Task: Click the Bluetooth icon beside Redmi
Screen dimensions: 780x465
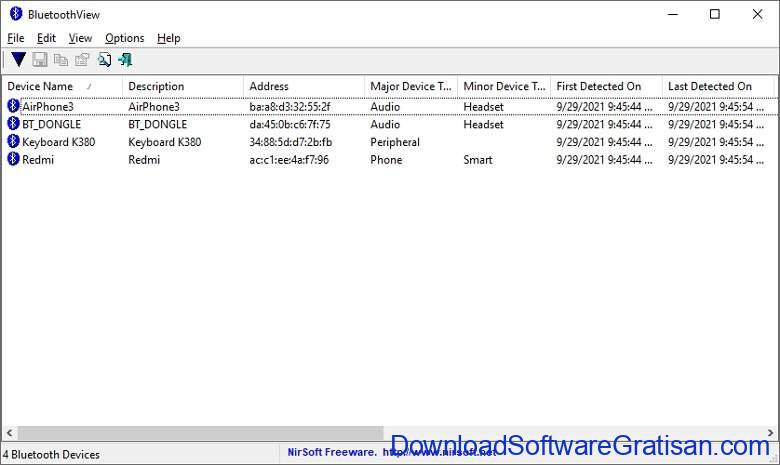Action: pyautogui.click(x=13, y=159)
